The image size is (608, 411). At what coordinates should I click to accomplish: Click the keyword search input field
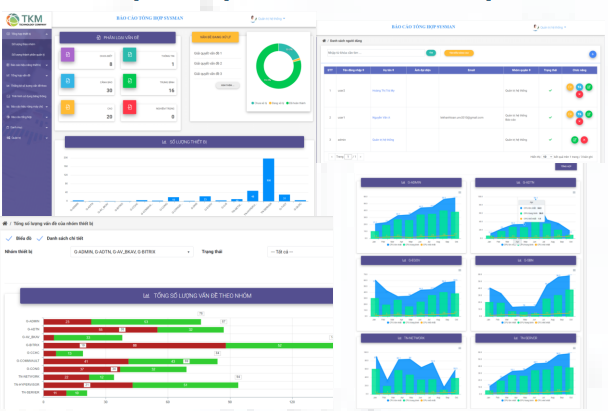point(375,53)
